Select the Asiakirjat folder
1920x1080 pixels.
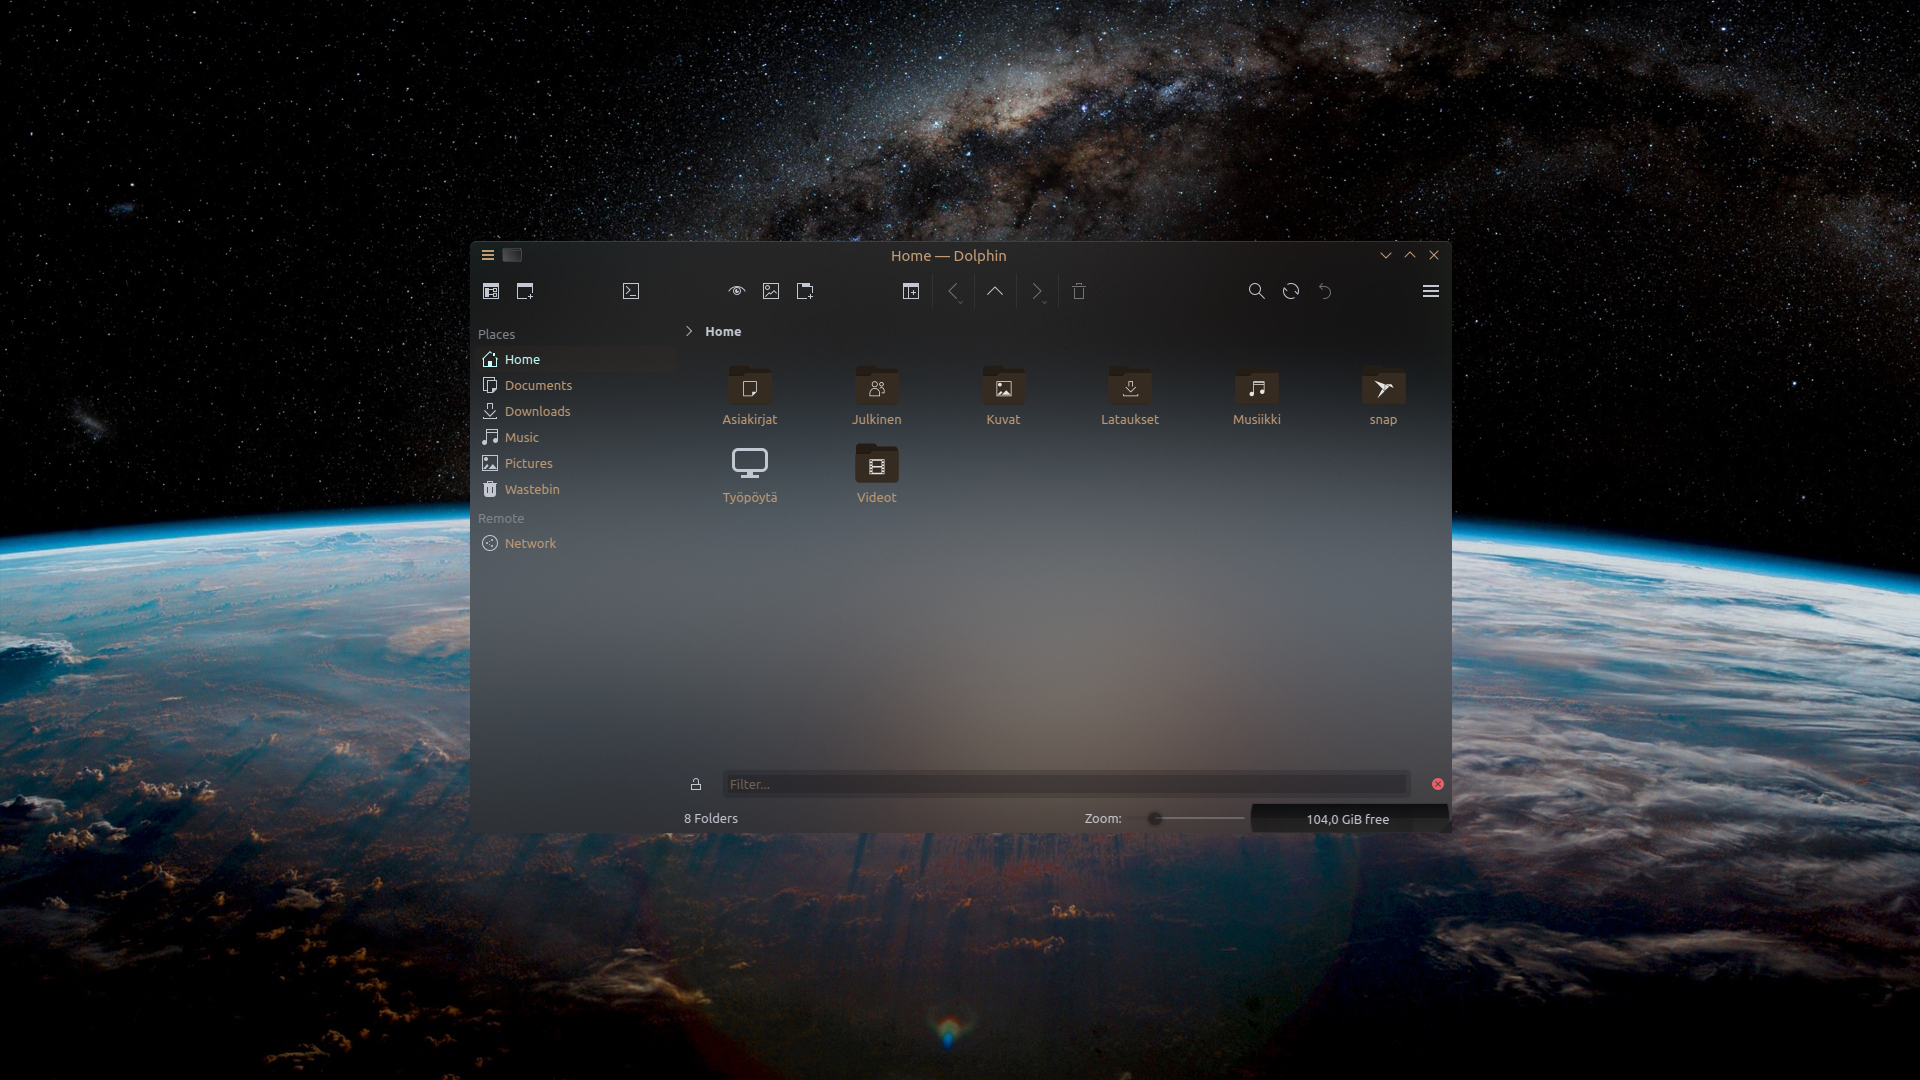[x=750, y=397]
